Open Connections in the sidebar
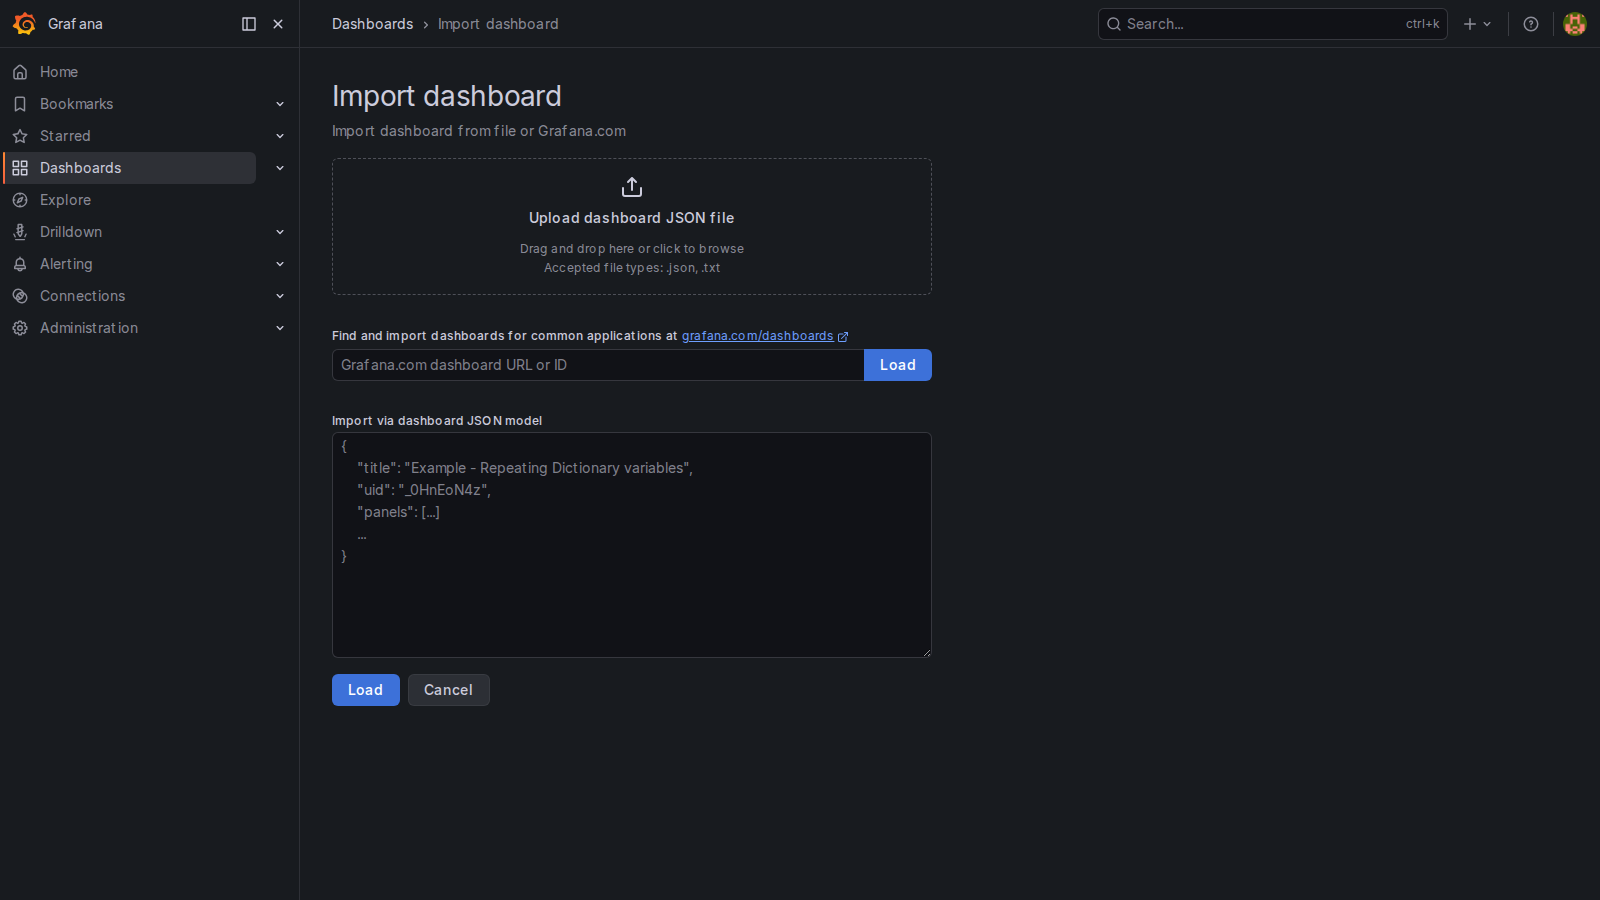Screen dimensions: 1600x900 tap(82, 296)
